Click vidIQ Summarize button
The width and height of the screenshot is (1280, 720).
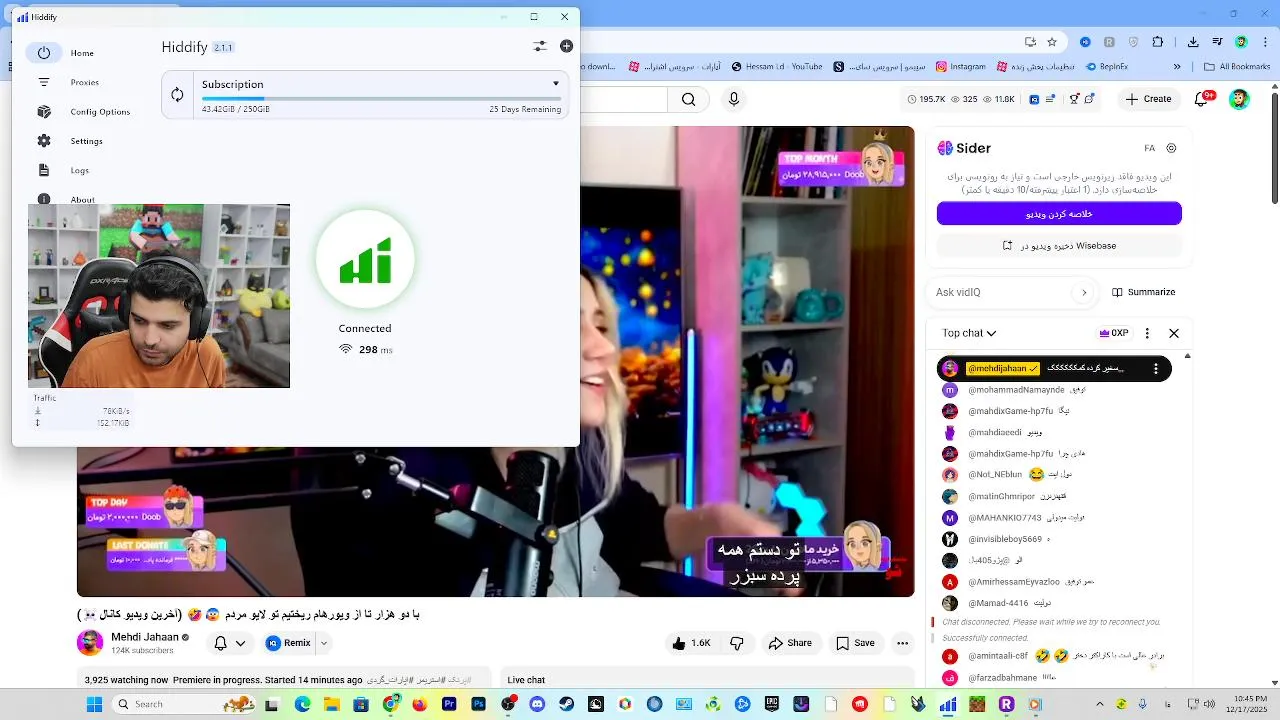(x=1143, y=292)
